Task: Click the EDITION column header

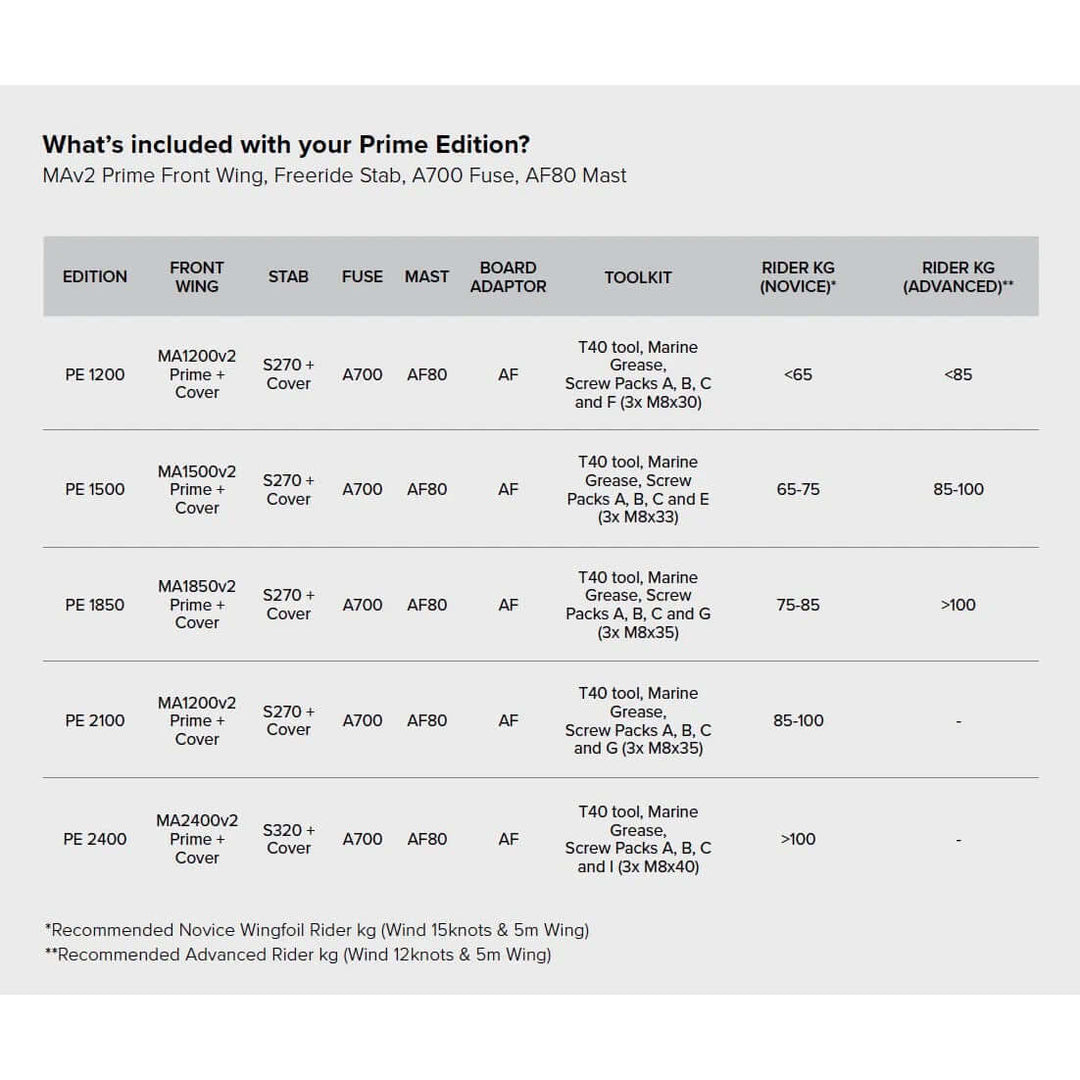Action: [95, 277]
